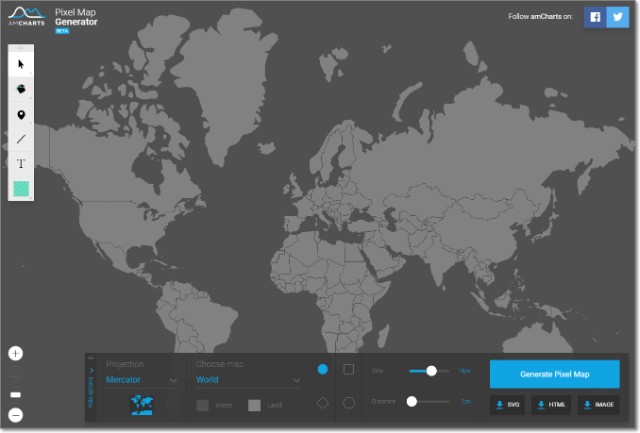The image size is (640, 433).
Task: Select the location pin marker tool
Action: pyautogui.click(x=21, y=114)
